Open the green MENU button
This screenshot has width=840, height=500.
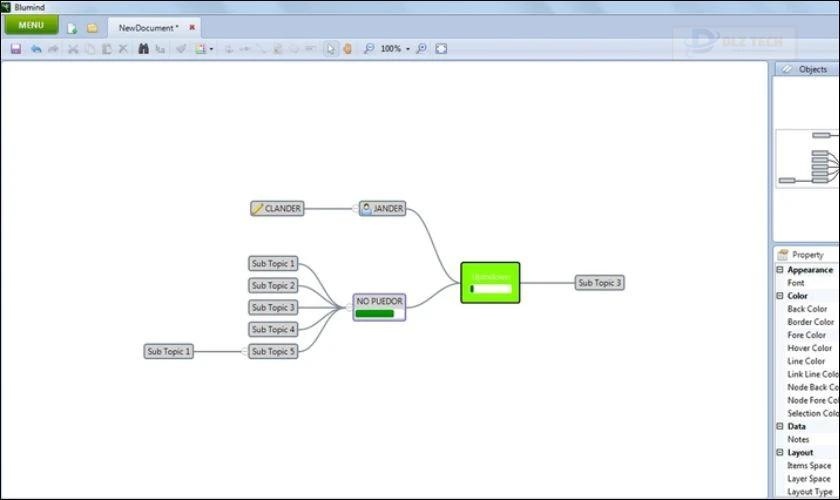click(x=31, y=25)
